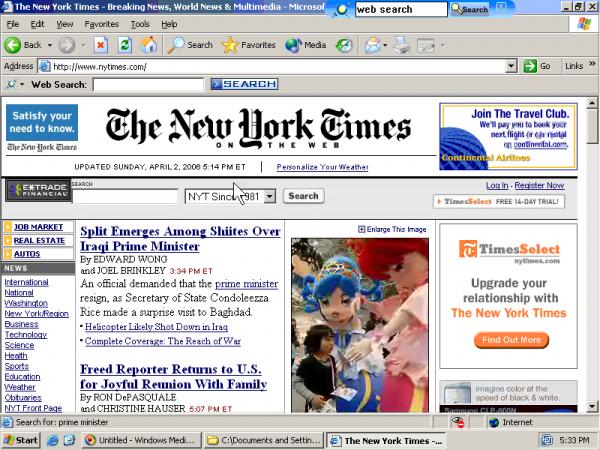Click the floating web search globe icon
The image size is (600, 450).
point(340,10)
